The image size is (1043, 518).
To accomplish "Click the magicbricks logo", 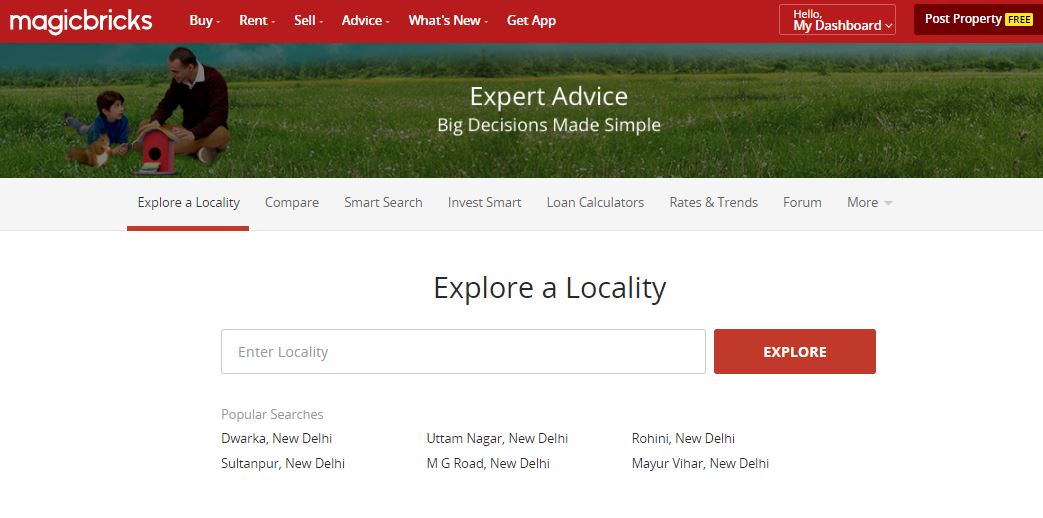I will coord(81,21).
